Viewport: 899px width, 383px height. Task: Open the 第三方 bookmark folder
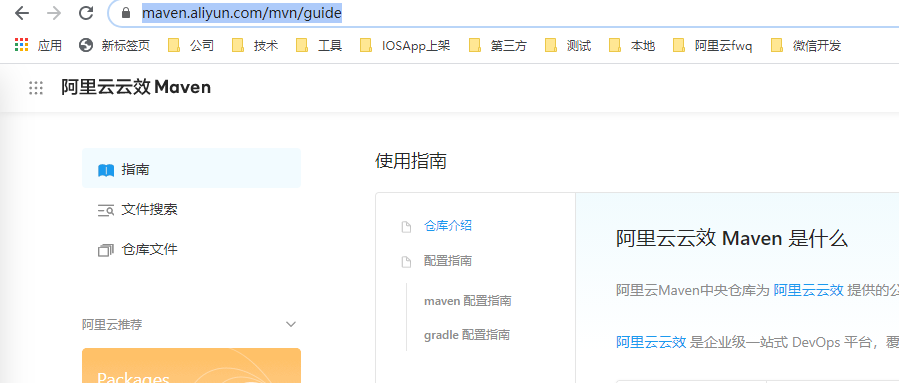coord(497,45)
